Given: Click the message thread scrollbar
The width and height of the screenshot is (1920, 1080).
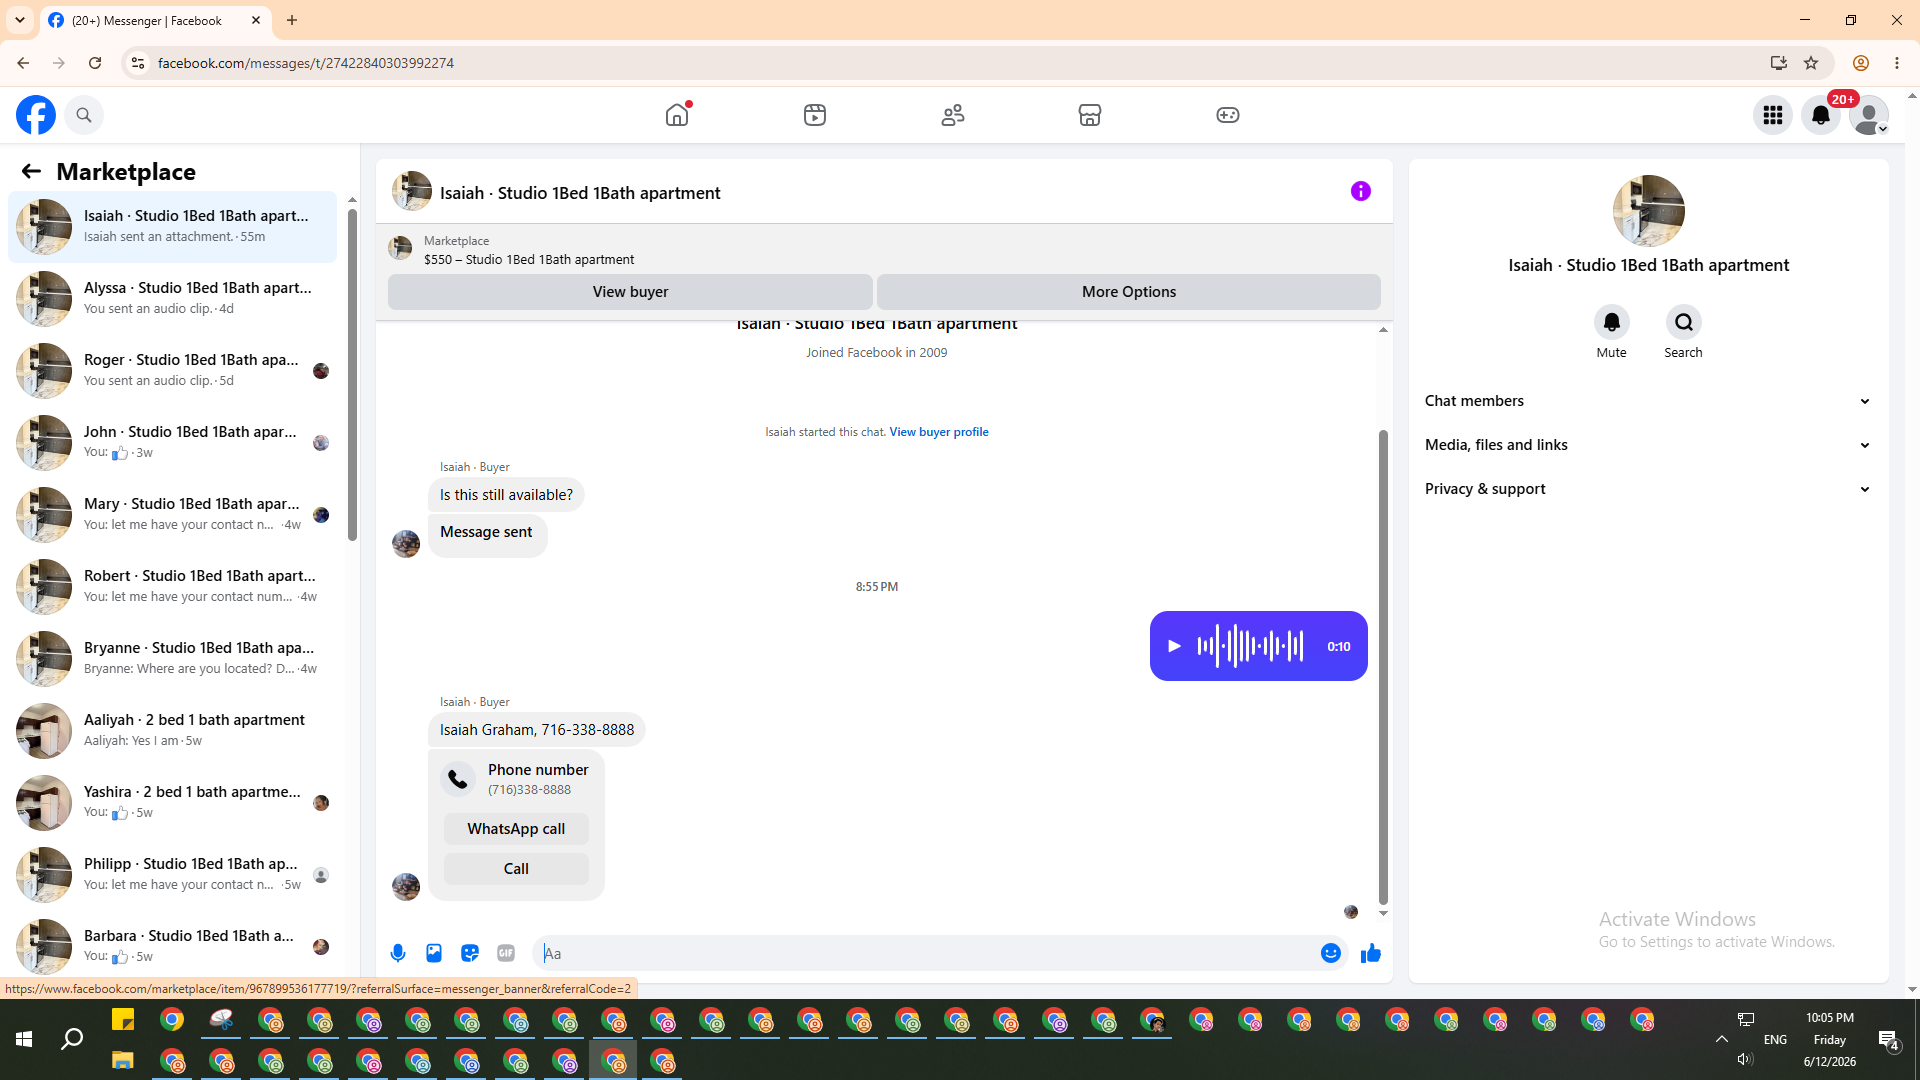Looking at the screenshot, I should [x=1383, y=667].
